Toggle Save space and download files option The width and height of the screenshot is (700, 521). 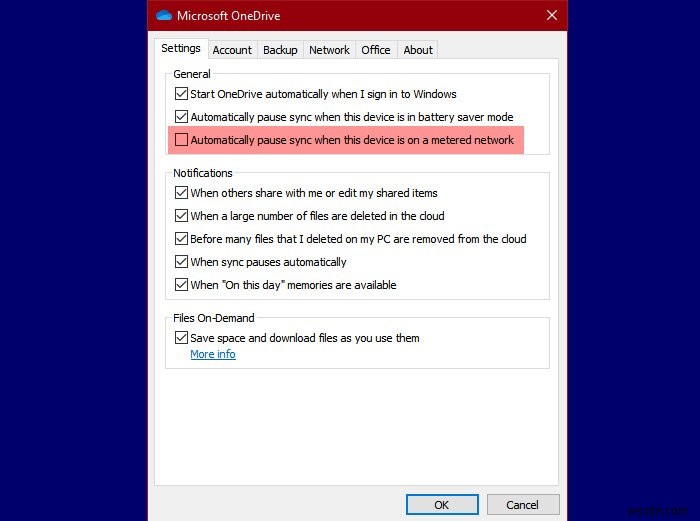tap(181, 338)
